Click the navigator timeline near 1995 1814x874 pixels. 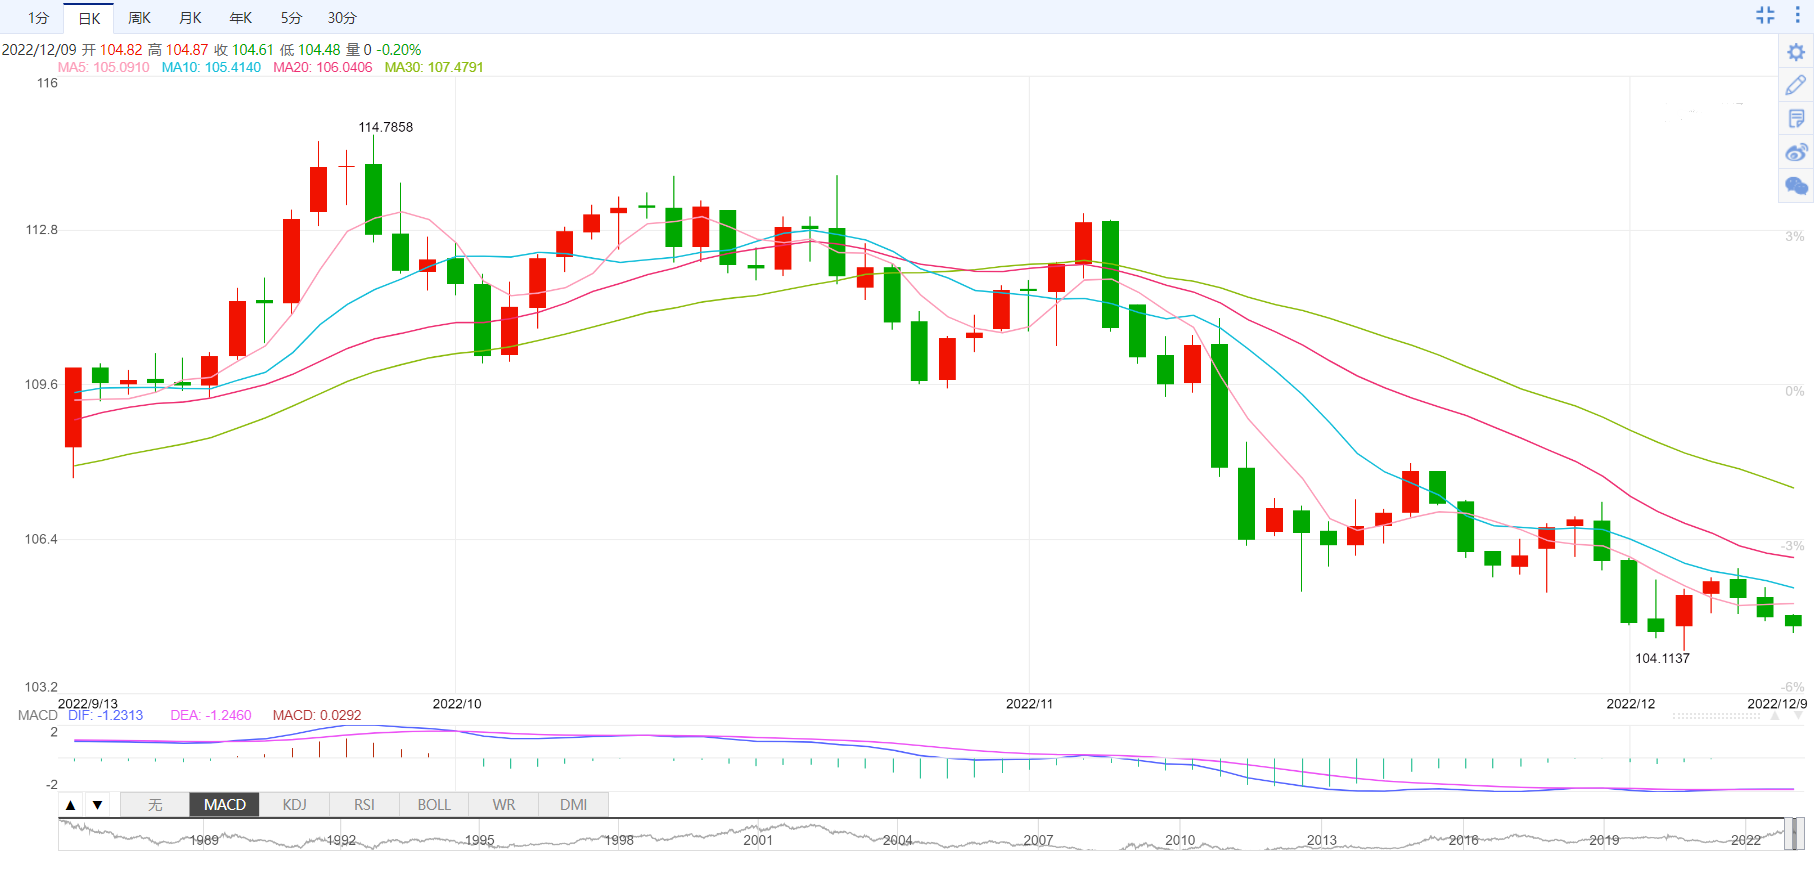point(480,840)
